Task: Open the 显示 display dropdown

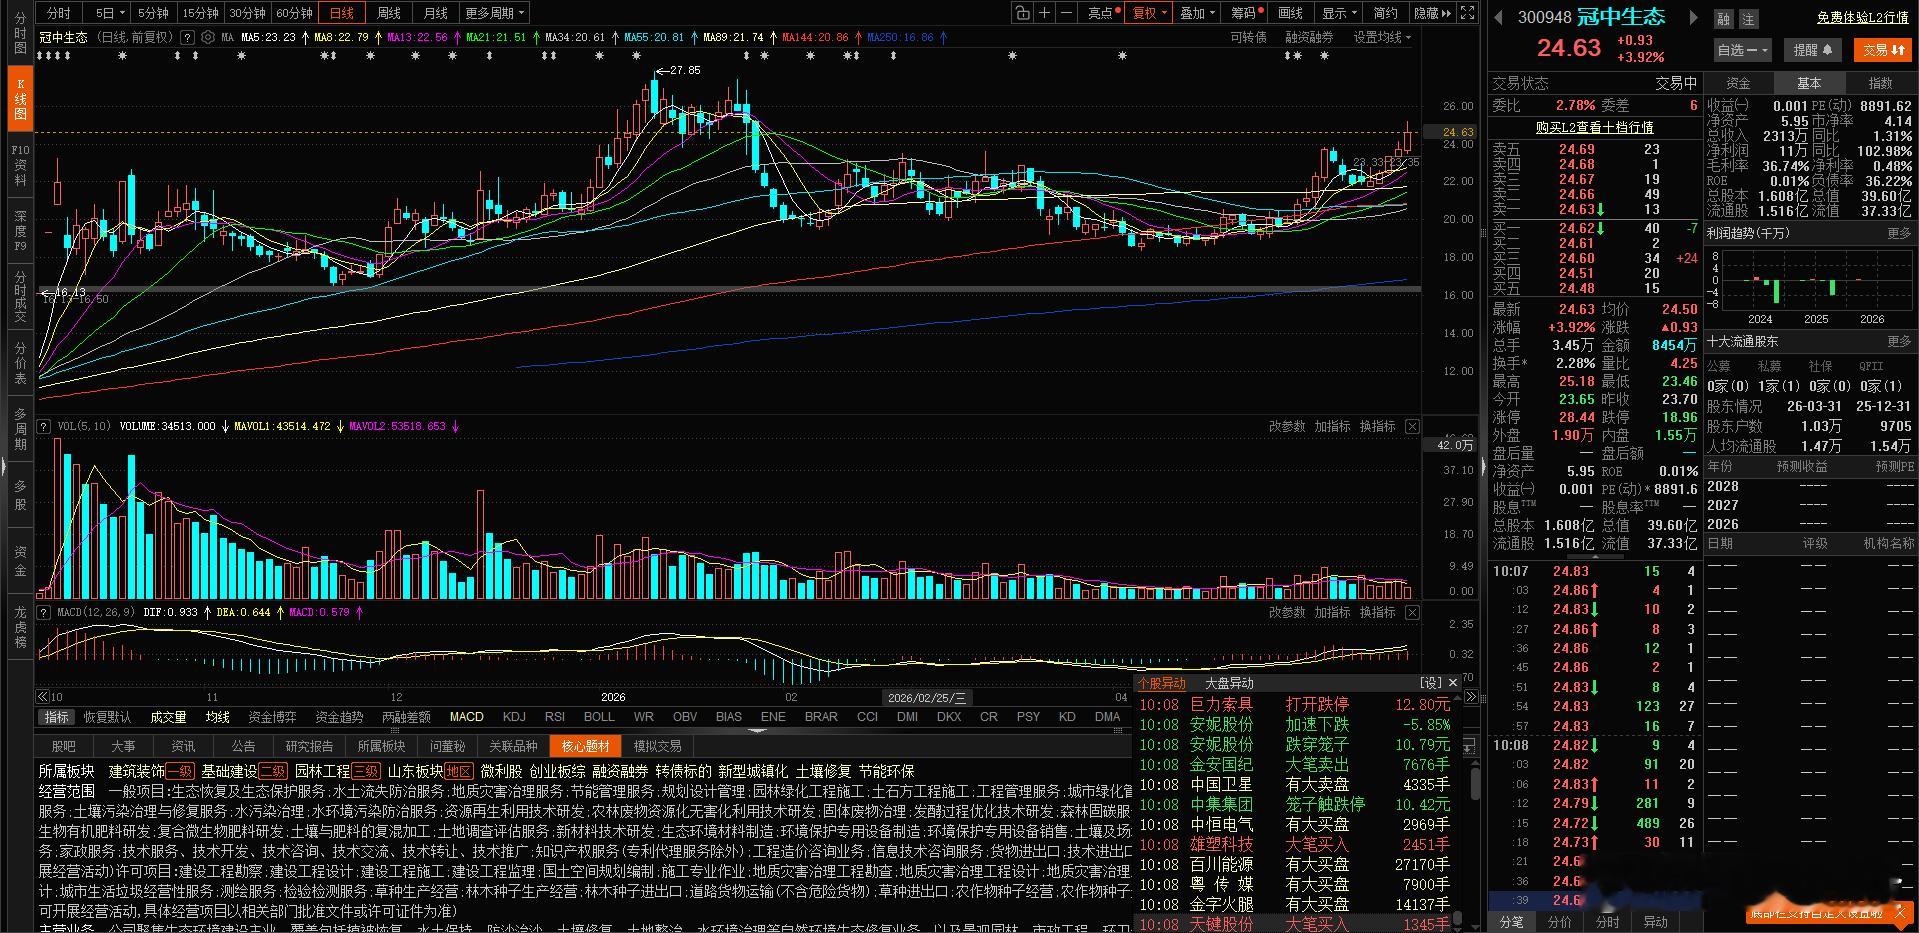Action: (x=1339, y=13)
